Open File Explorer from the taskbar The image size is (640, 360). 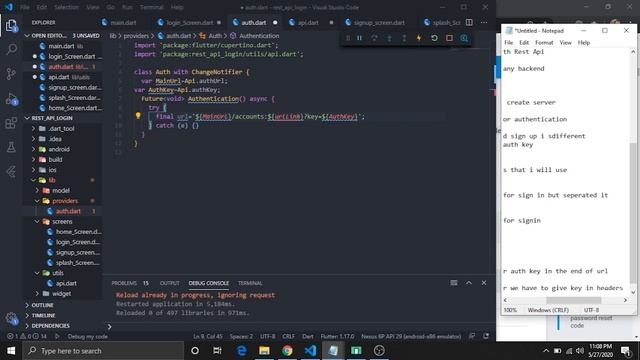click(264, 351)
